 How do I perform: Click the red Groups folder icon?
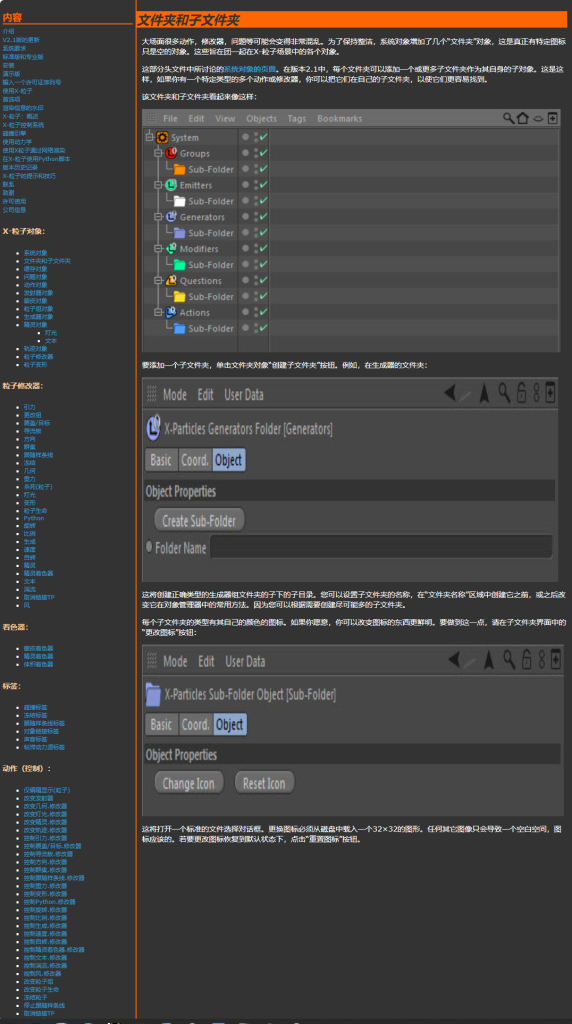[171, 153]
